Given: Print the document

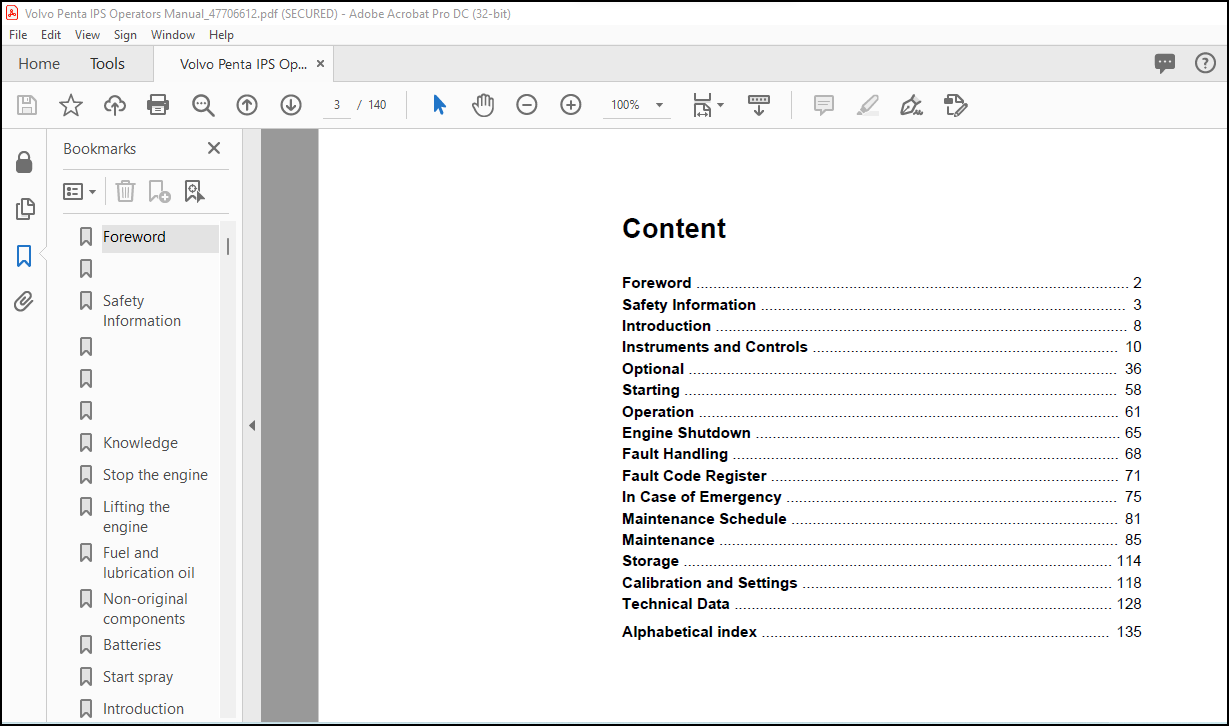Looking at the screenshot, I should click(x=158, y=105).
